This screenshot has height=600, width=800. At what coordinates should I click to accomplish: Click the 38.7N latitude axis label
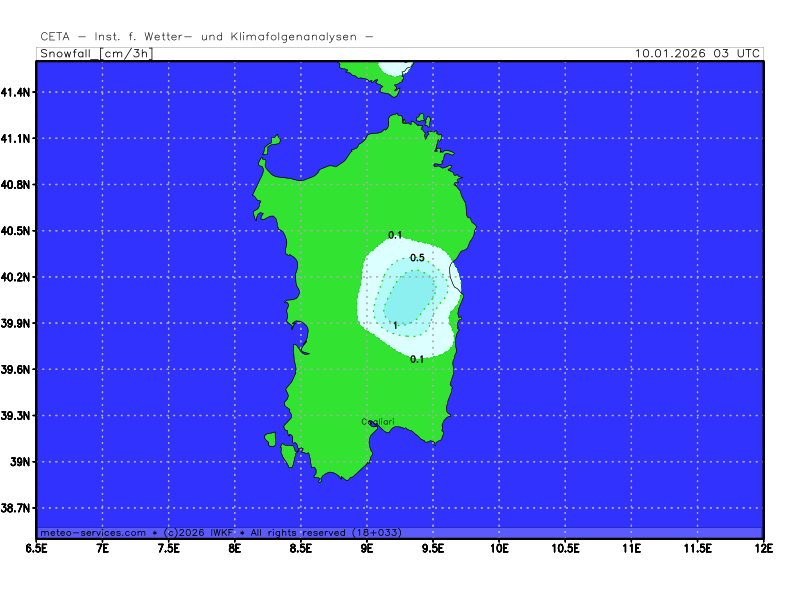tap(16, 508)
